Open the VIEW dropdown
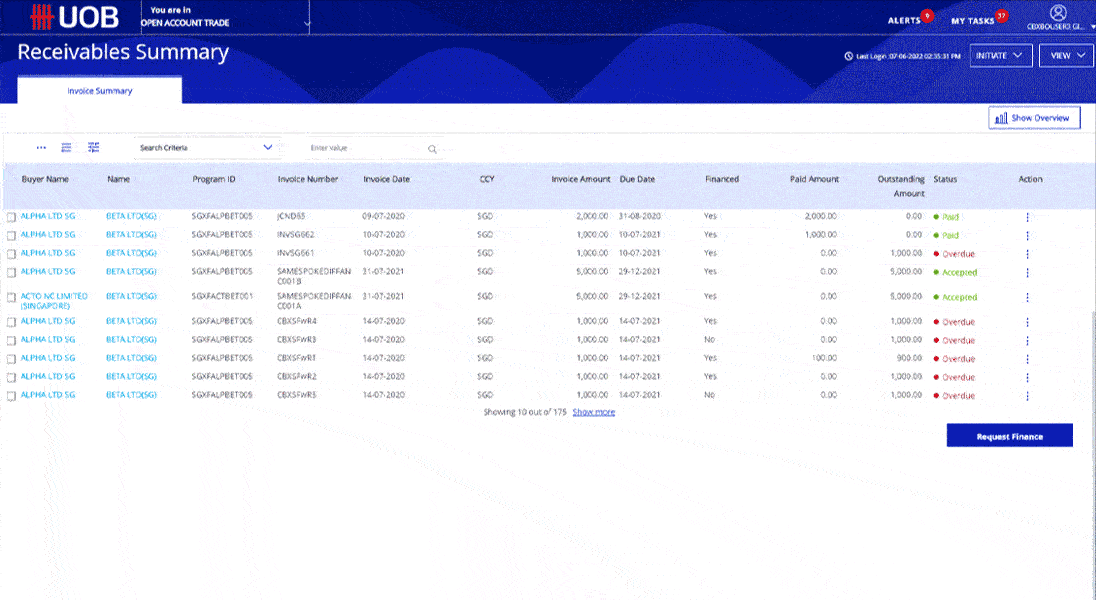The width and height of the screenshot is (1096, 600). point(1066,56)
